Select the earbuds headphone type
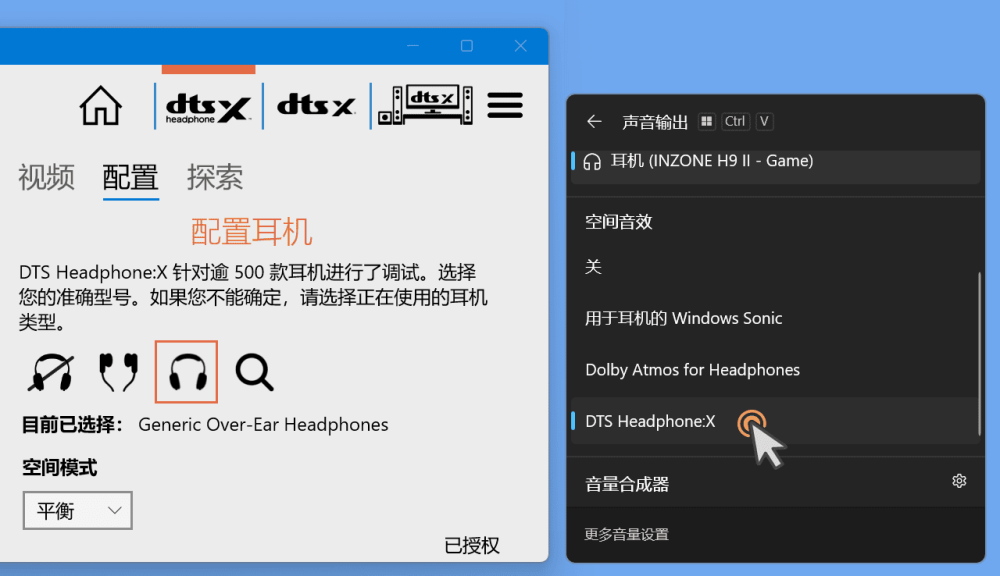1000x576 pixels. pos(119,372)
